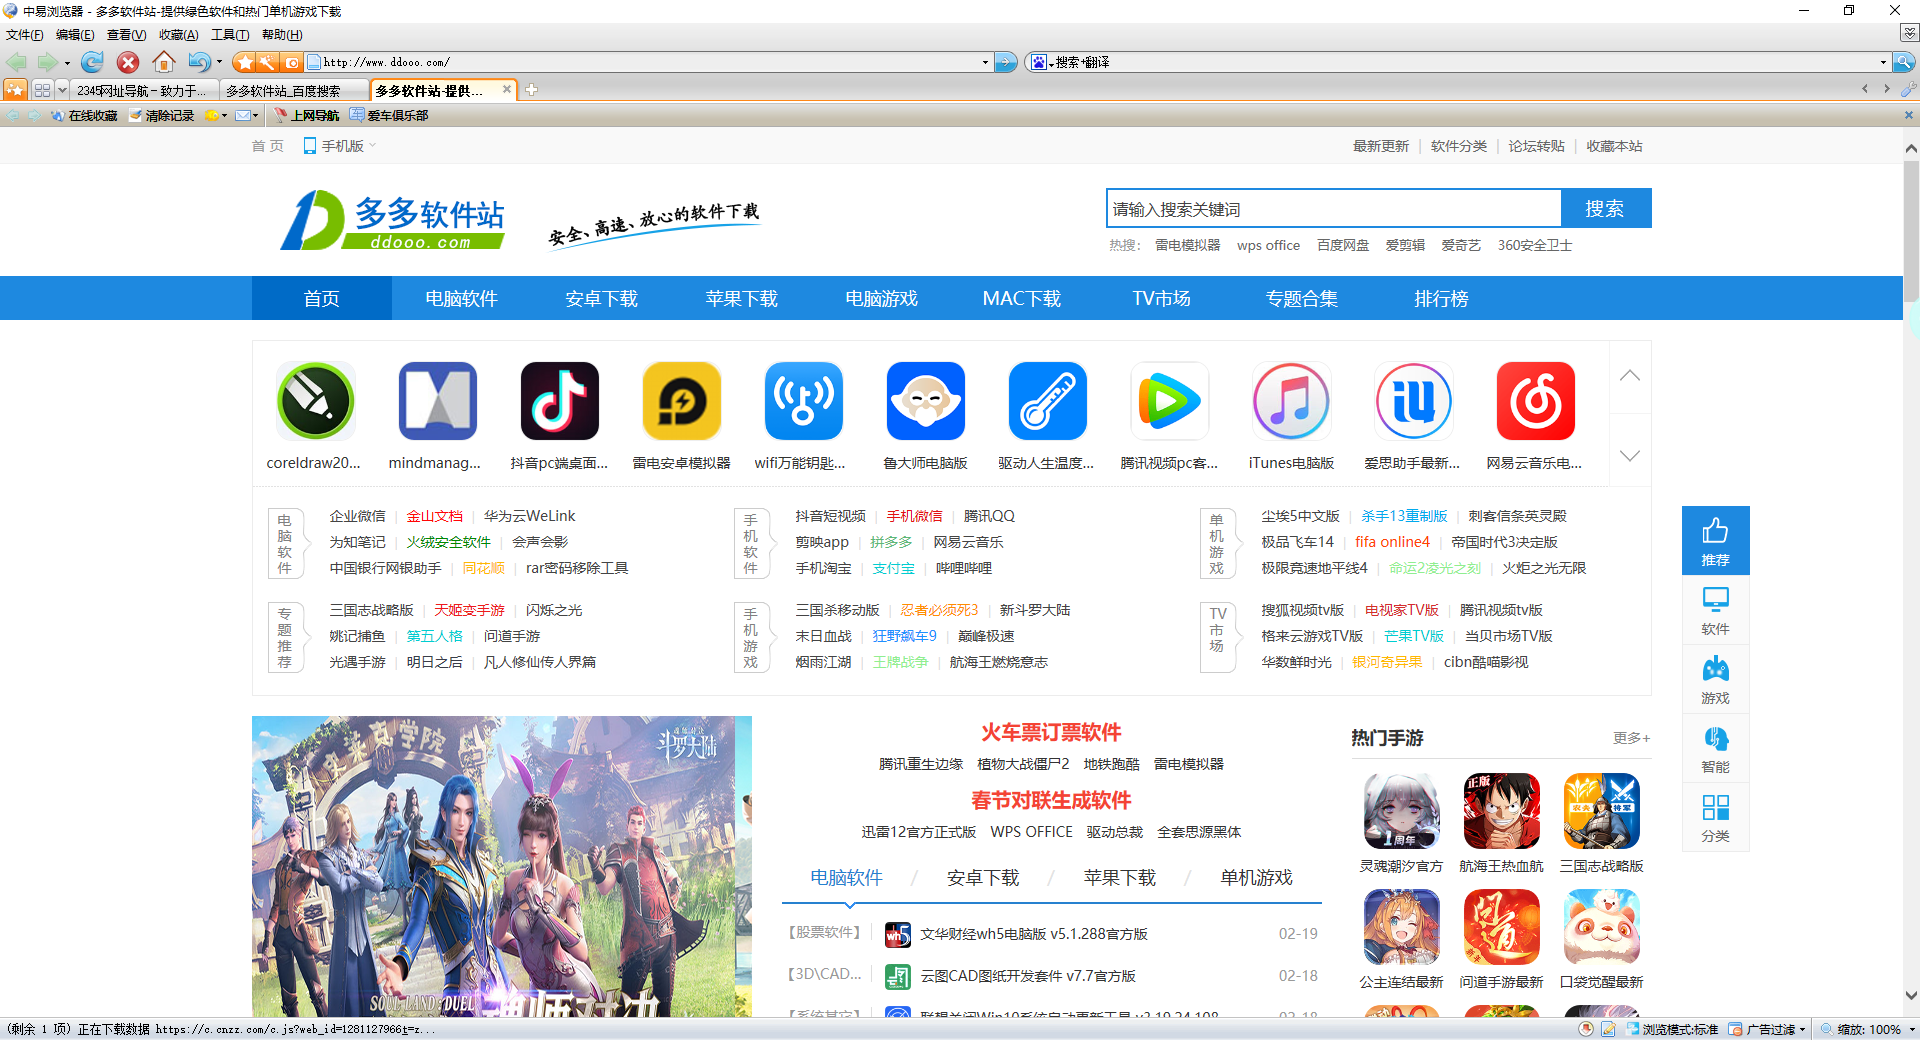1920x1040 pixels.
Task: Open the 查看(V) menu
Action: click(127, 35)
